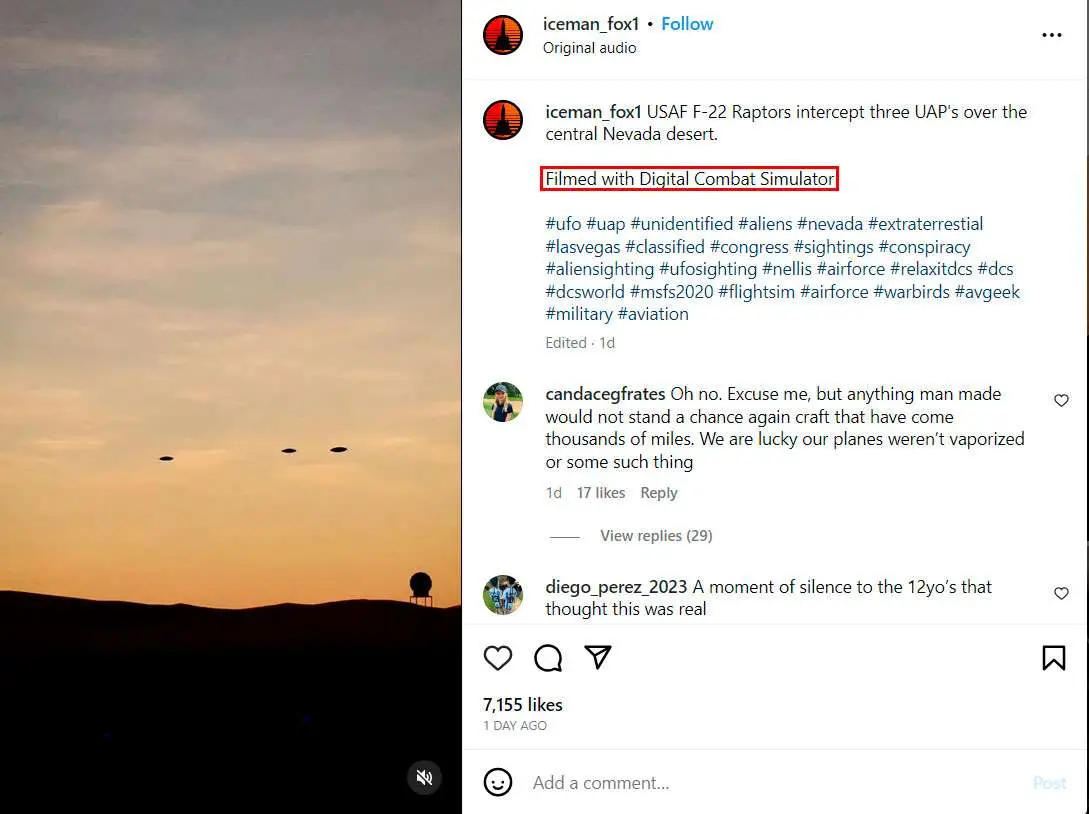The image size is (1089, 814).
Task: Like candacegfrates' comment
Action: click(x=1061, y=400)
